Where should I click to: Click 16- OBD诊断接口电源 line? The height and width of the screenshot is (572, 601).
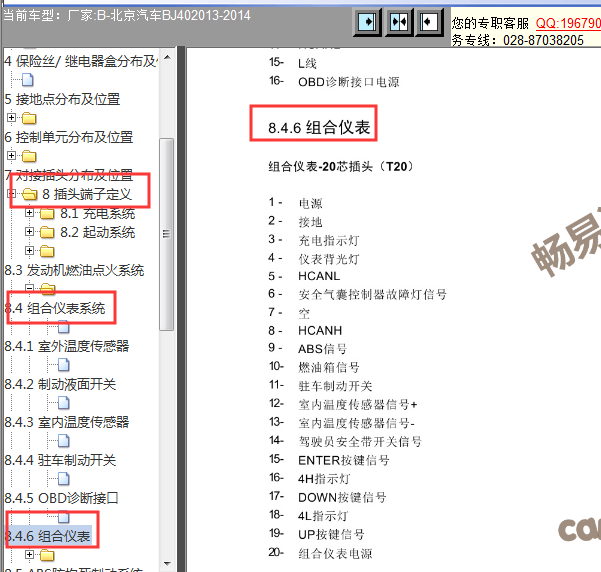pos(334,82)
